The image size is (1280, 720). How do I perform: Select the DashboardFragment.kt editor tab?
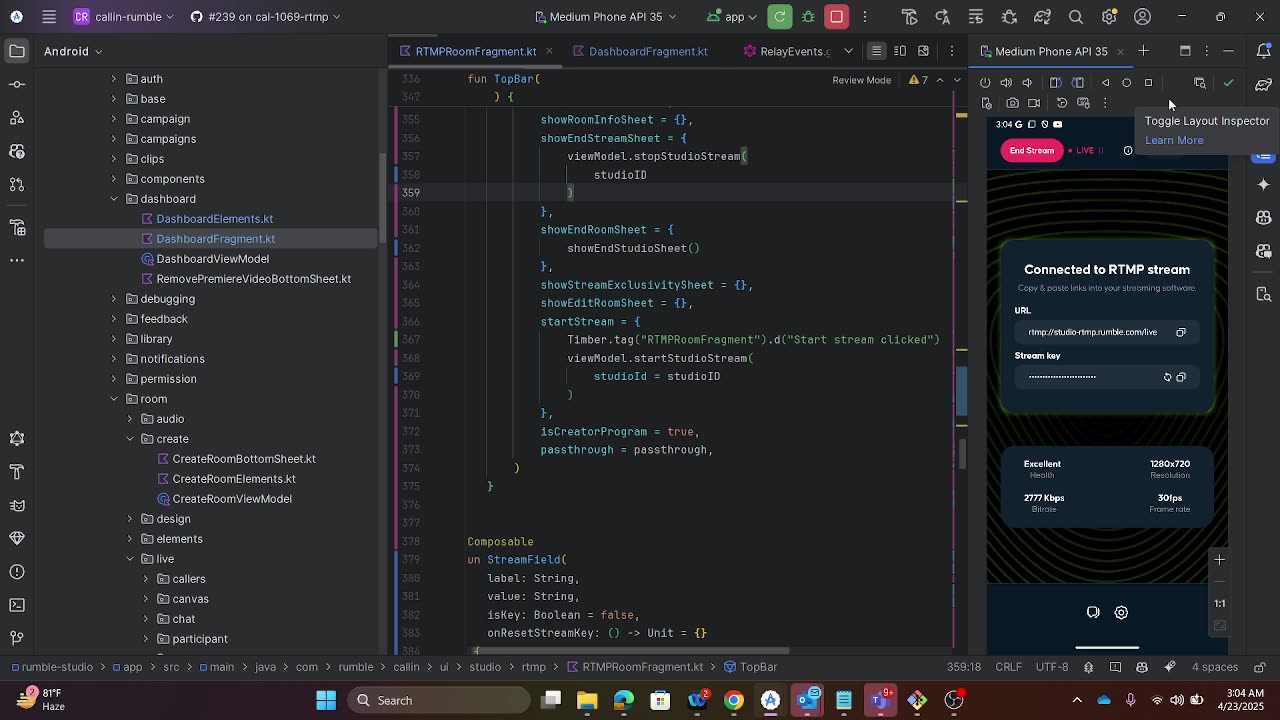[640, 51]
